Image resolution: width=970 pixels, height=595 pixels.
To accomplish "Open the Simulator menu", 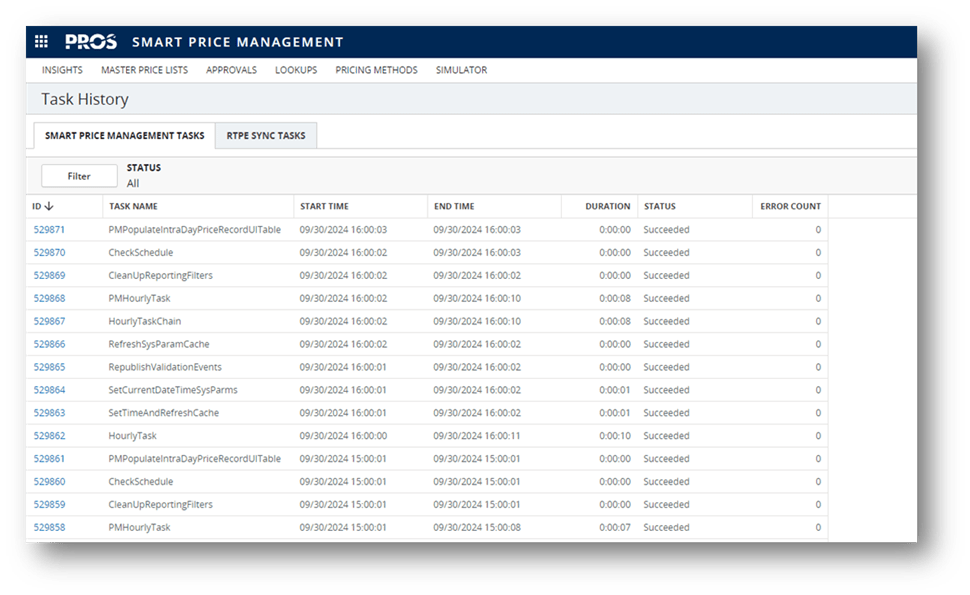I will click(461, 70).
